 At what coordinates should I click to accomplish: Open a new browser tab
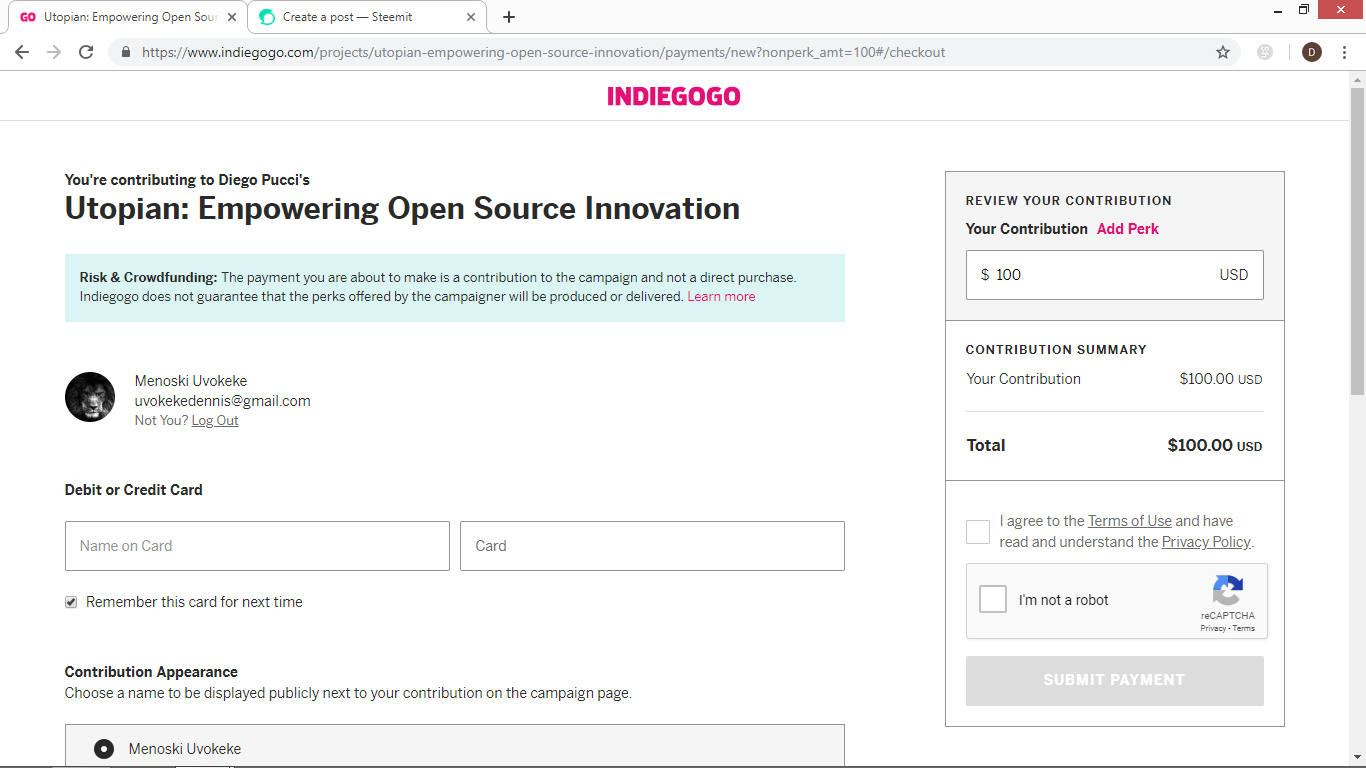(x=509, y=17)
